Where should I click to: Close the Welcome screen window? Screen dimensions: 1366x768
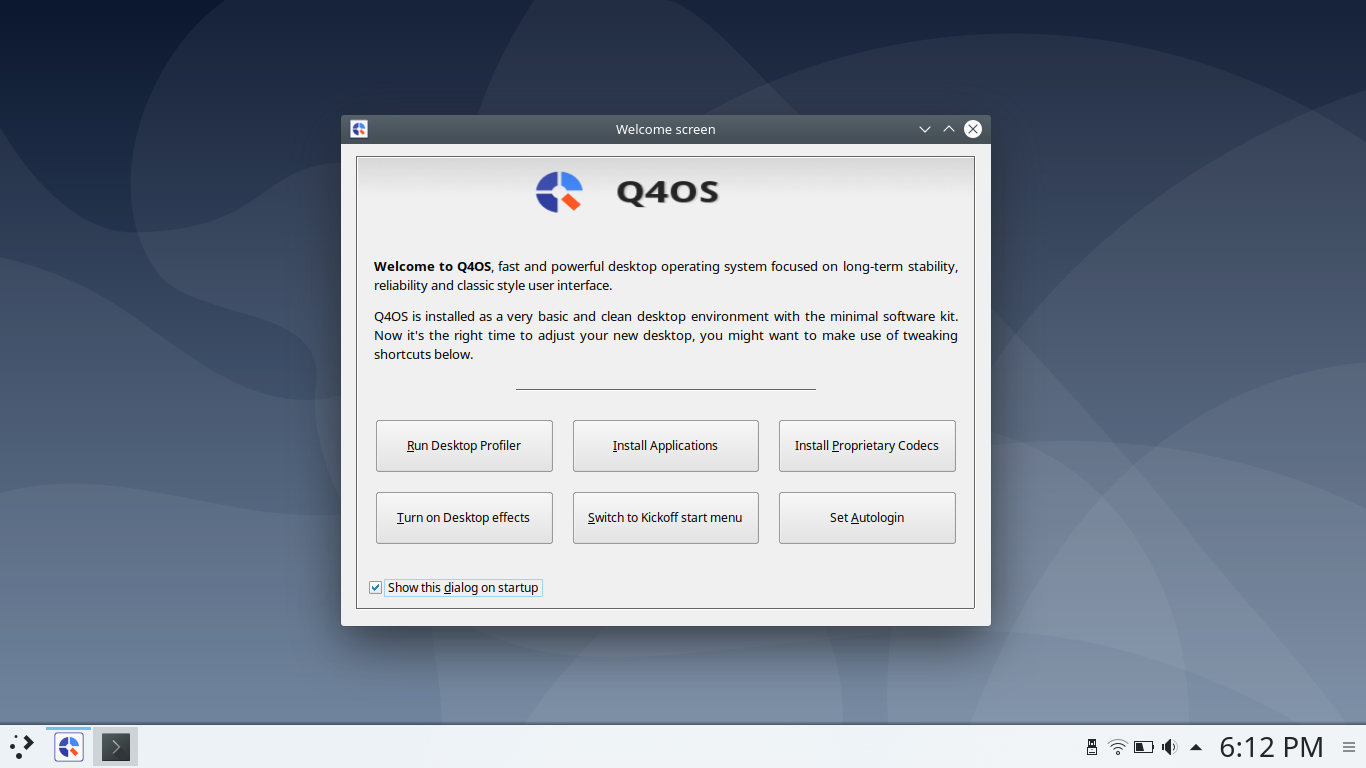pos(973,129)
